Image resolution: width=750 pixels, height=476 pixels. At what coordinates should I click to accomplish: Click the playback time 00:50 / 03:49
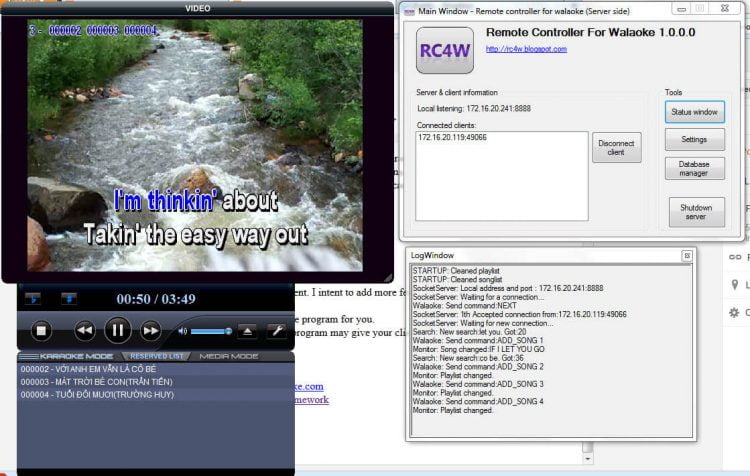point(156,299)
